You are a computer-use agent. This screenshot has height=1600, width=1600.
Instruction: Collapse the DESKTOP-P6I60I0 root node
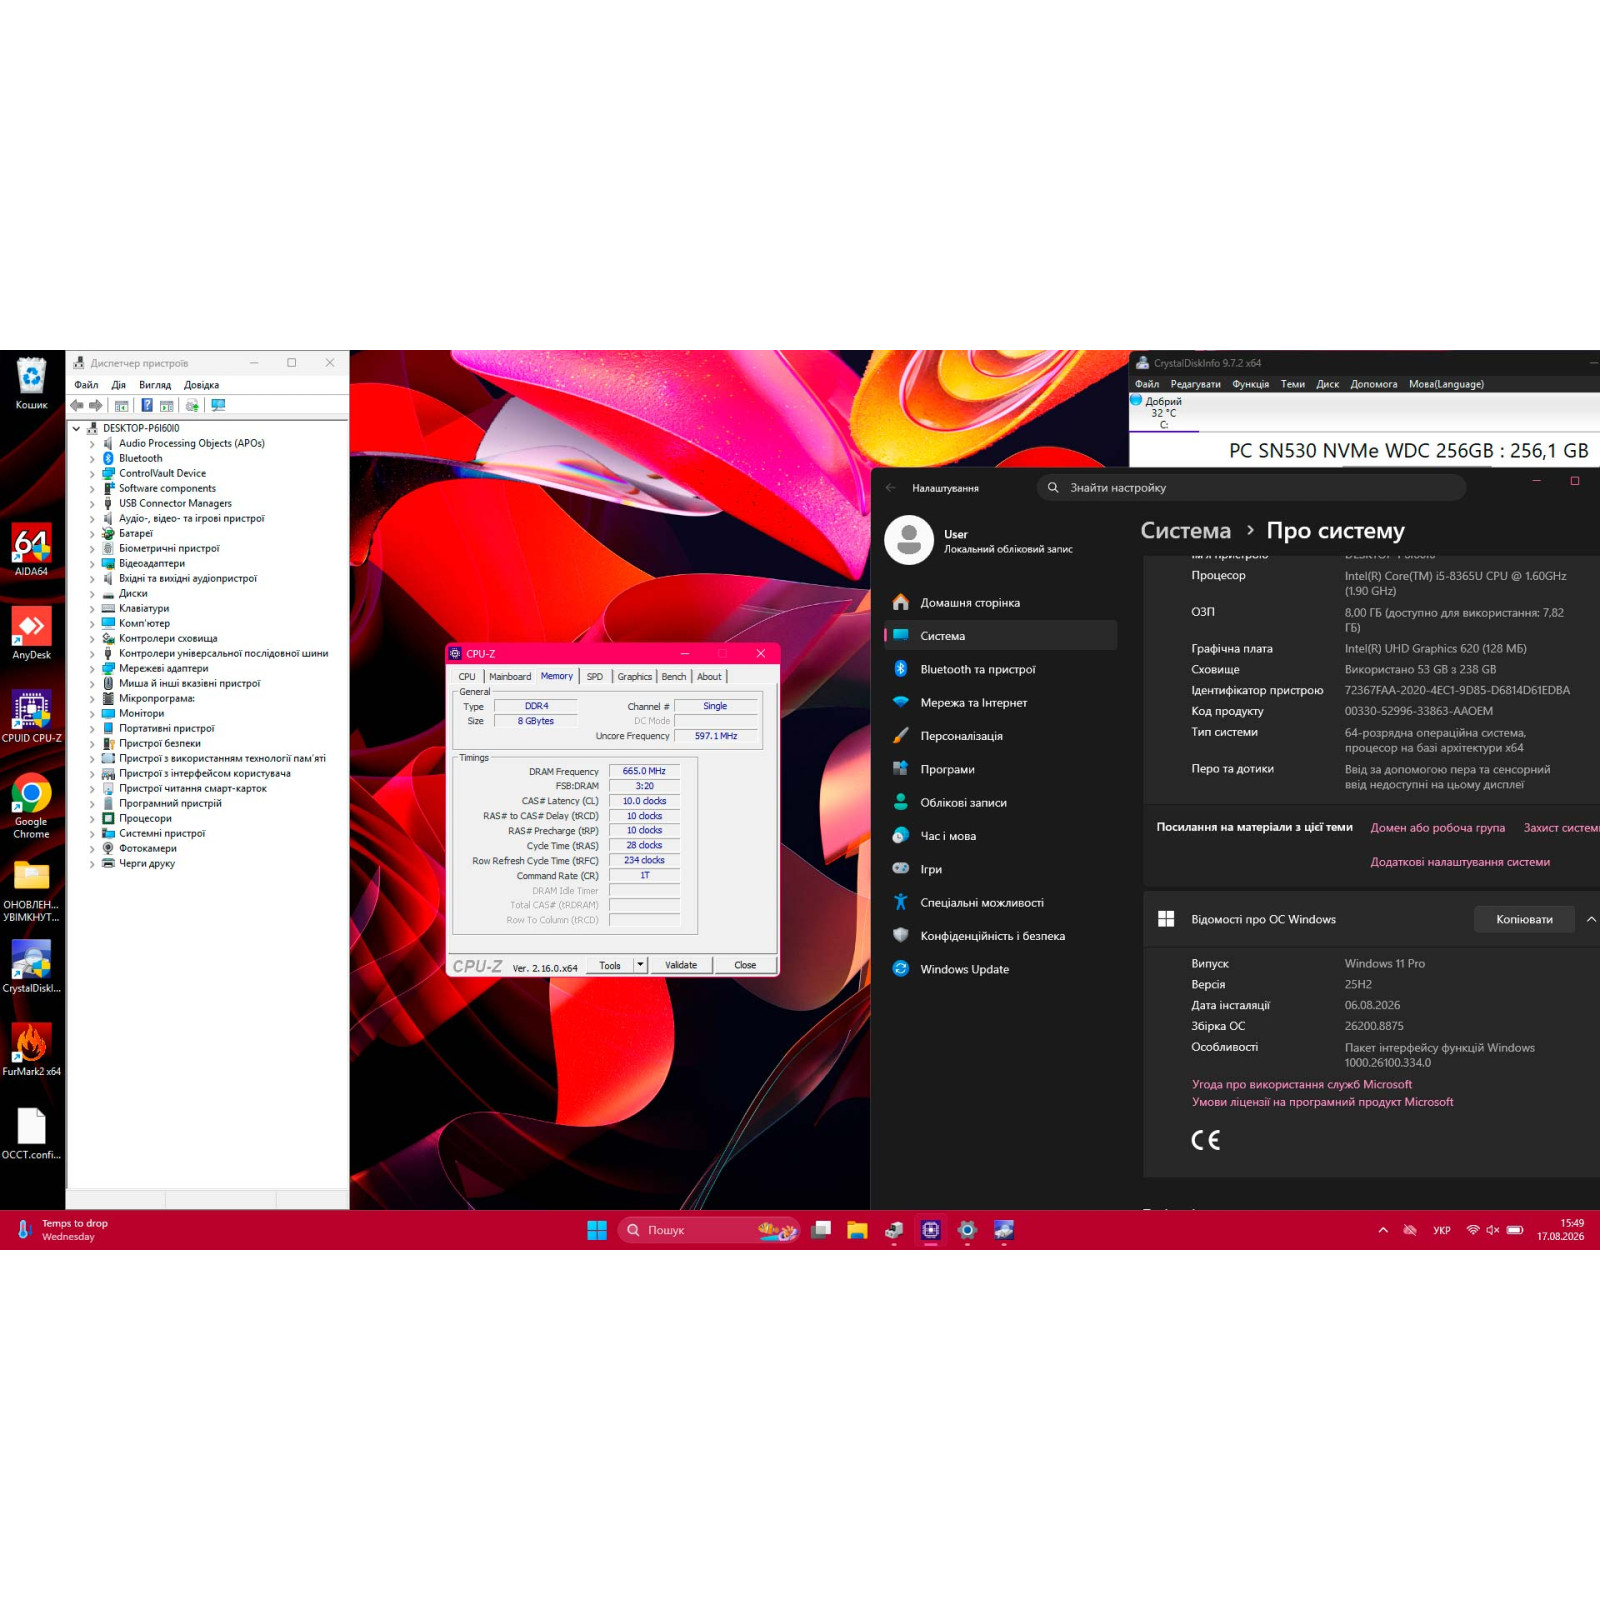coord(76,428)
